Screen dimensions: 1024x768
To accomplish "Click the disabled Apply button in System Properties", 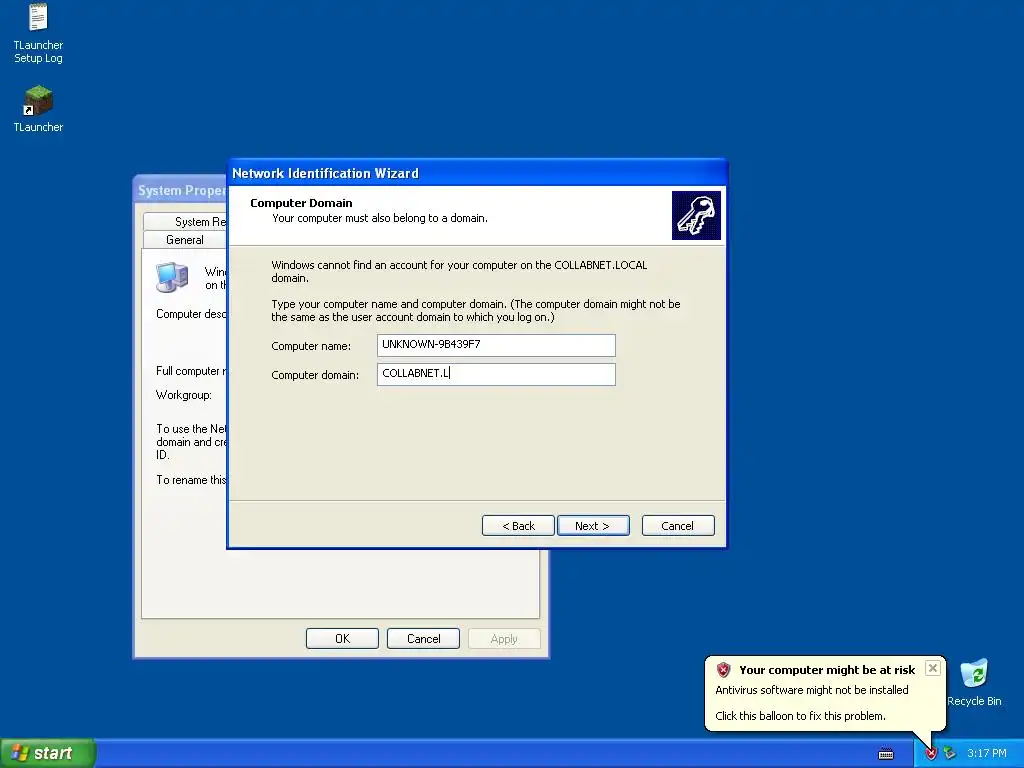I will point(504,639).
